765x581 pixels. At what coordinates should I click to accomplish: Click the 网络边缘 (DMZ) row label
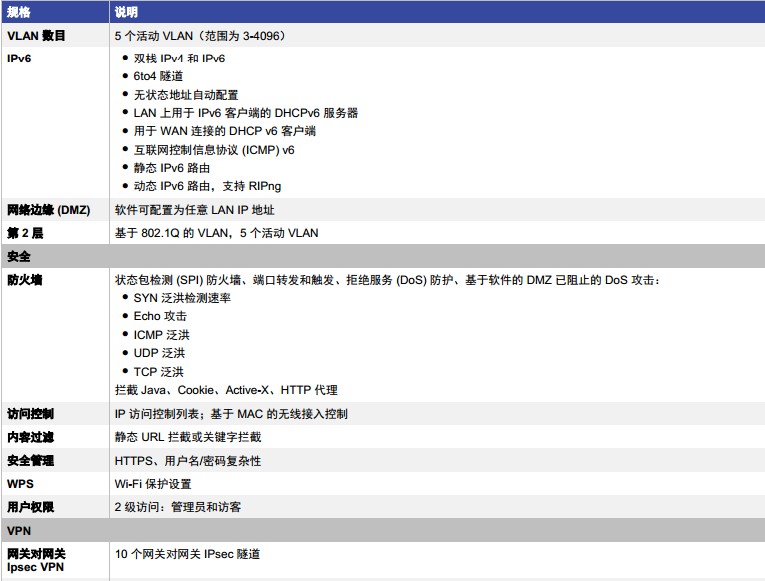coord(48,210)
